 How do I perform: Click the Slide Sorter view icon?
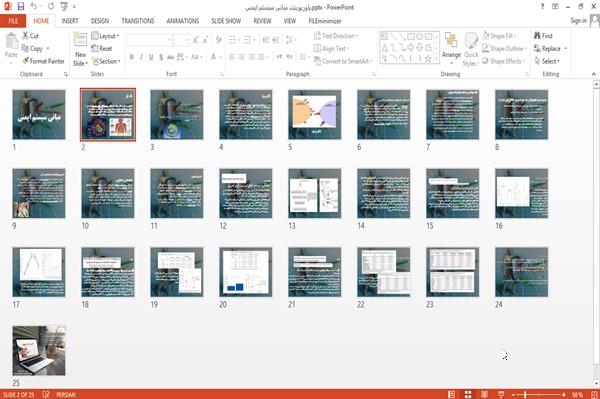coord(468,394)
